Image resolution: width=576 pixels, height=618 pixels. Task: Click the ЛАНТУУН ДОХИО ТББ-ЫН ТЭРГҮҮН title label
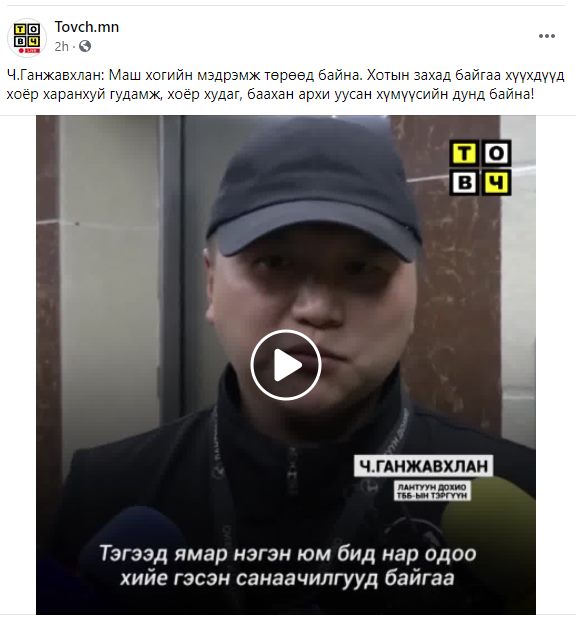click(x=432, y=491)
